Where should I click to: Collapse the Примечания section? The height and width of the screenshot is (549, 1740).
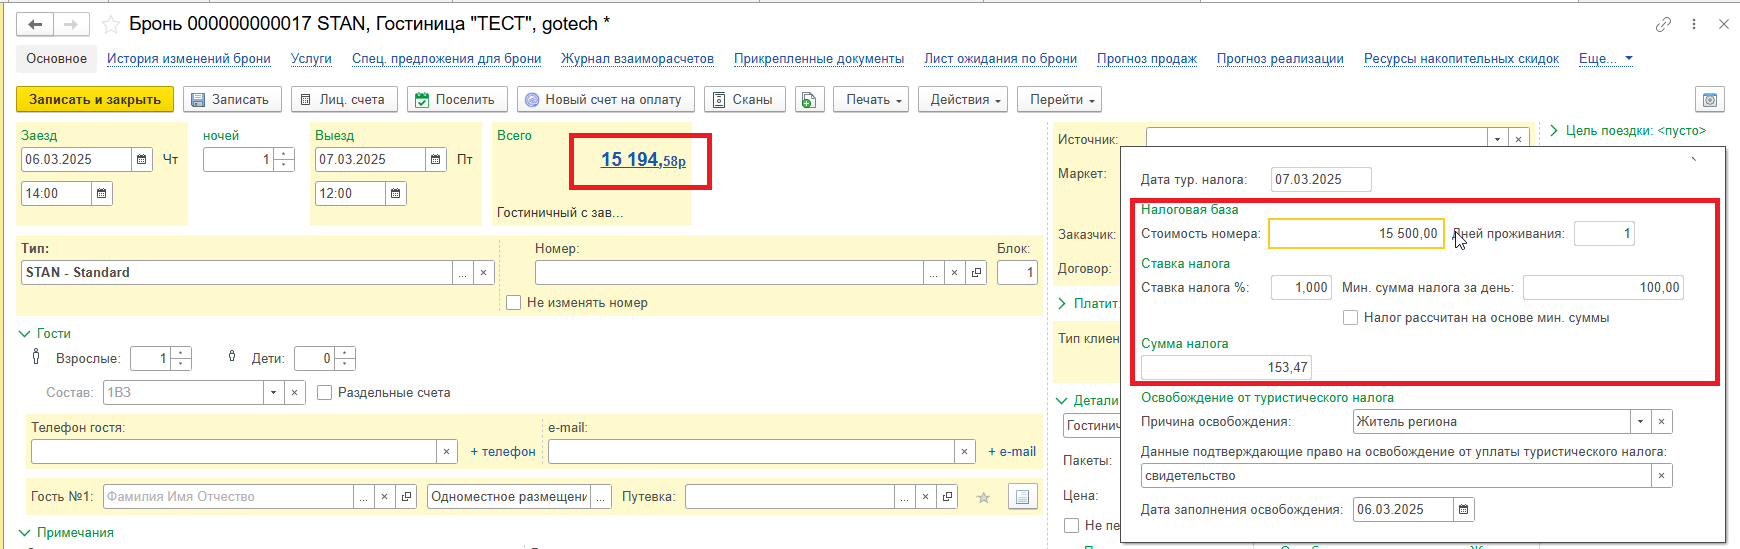25,533
